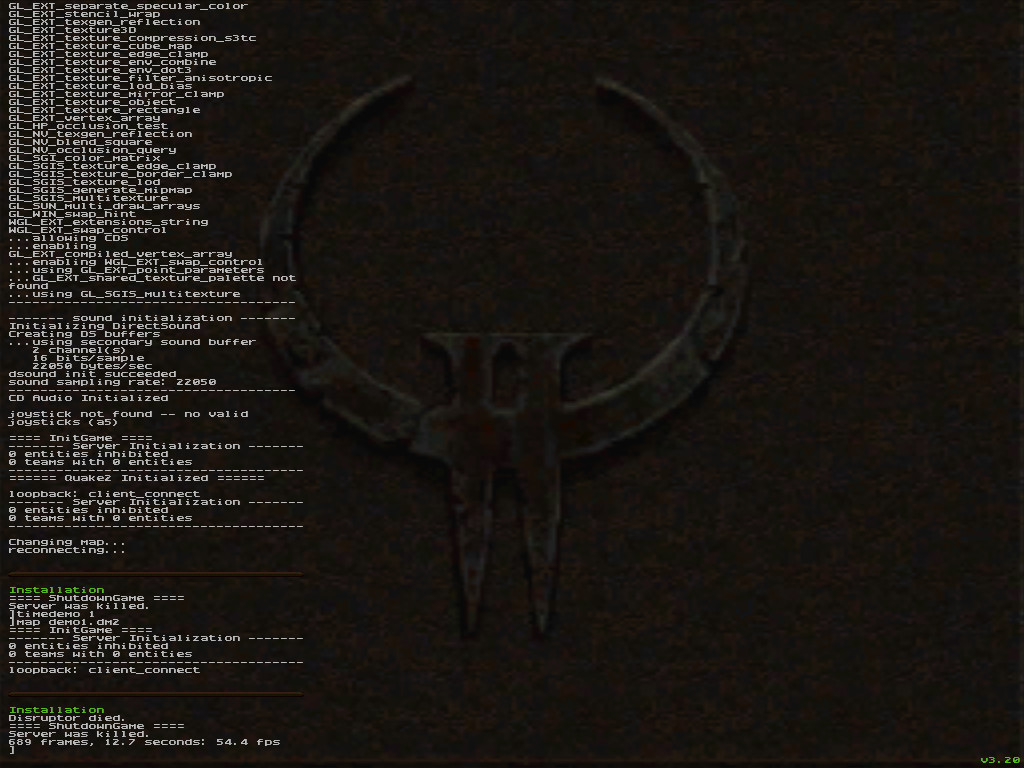The height and width of the screenshot is (768, 1024).
Task: Select the WGL_EXT_extensions_string line
Action: tap(108, 222)
